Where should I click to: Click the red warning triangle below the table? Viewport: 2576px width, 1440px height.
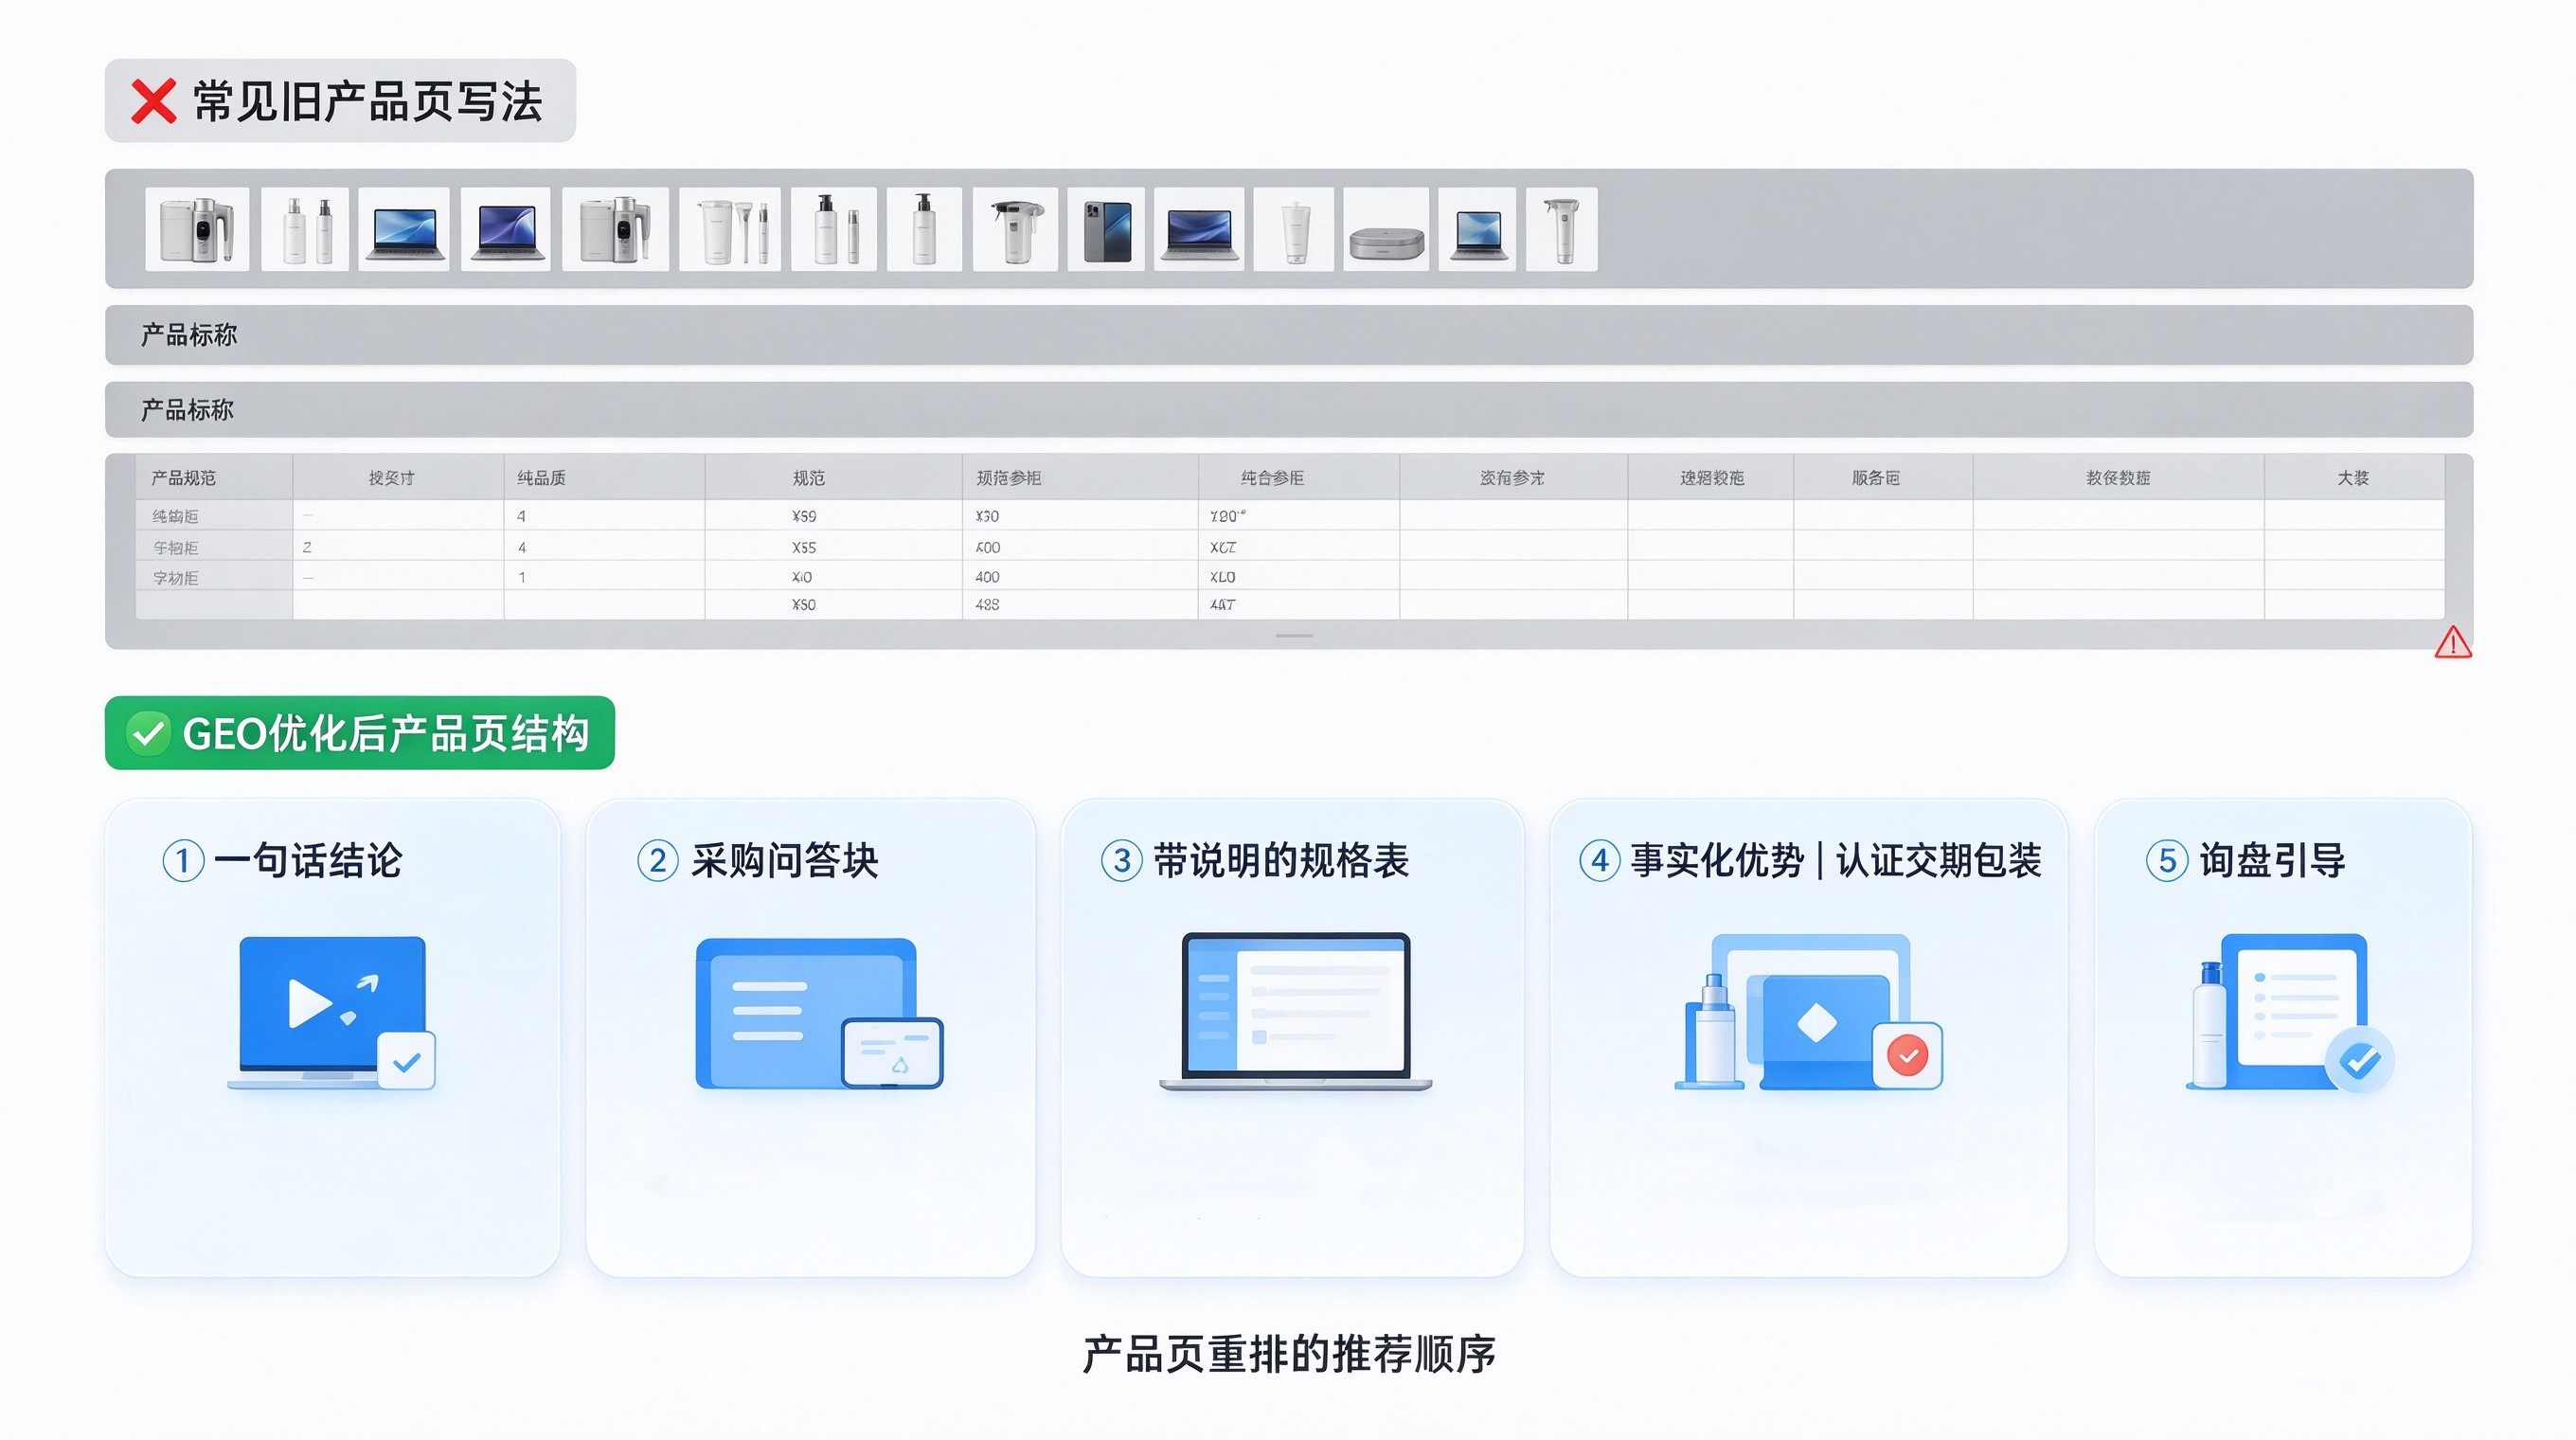coord(2453,643)
